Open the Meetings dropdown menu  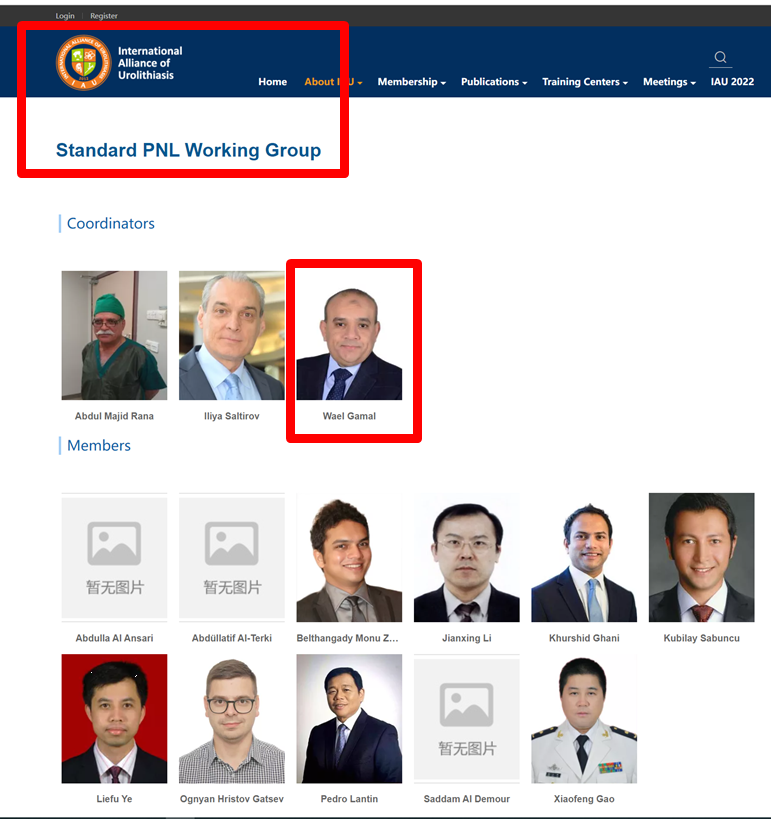point(669,82)
